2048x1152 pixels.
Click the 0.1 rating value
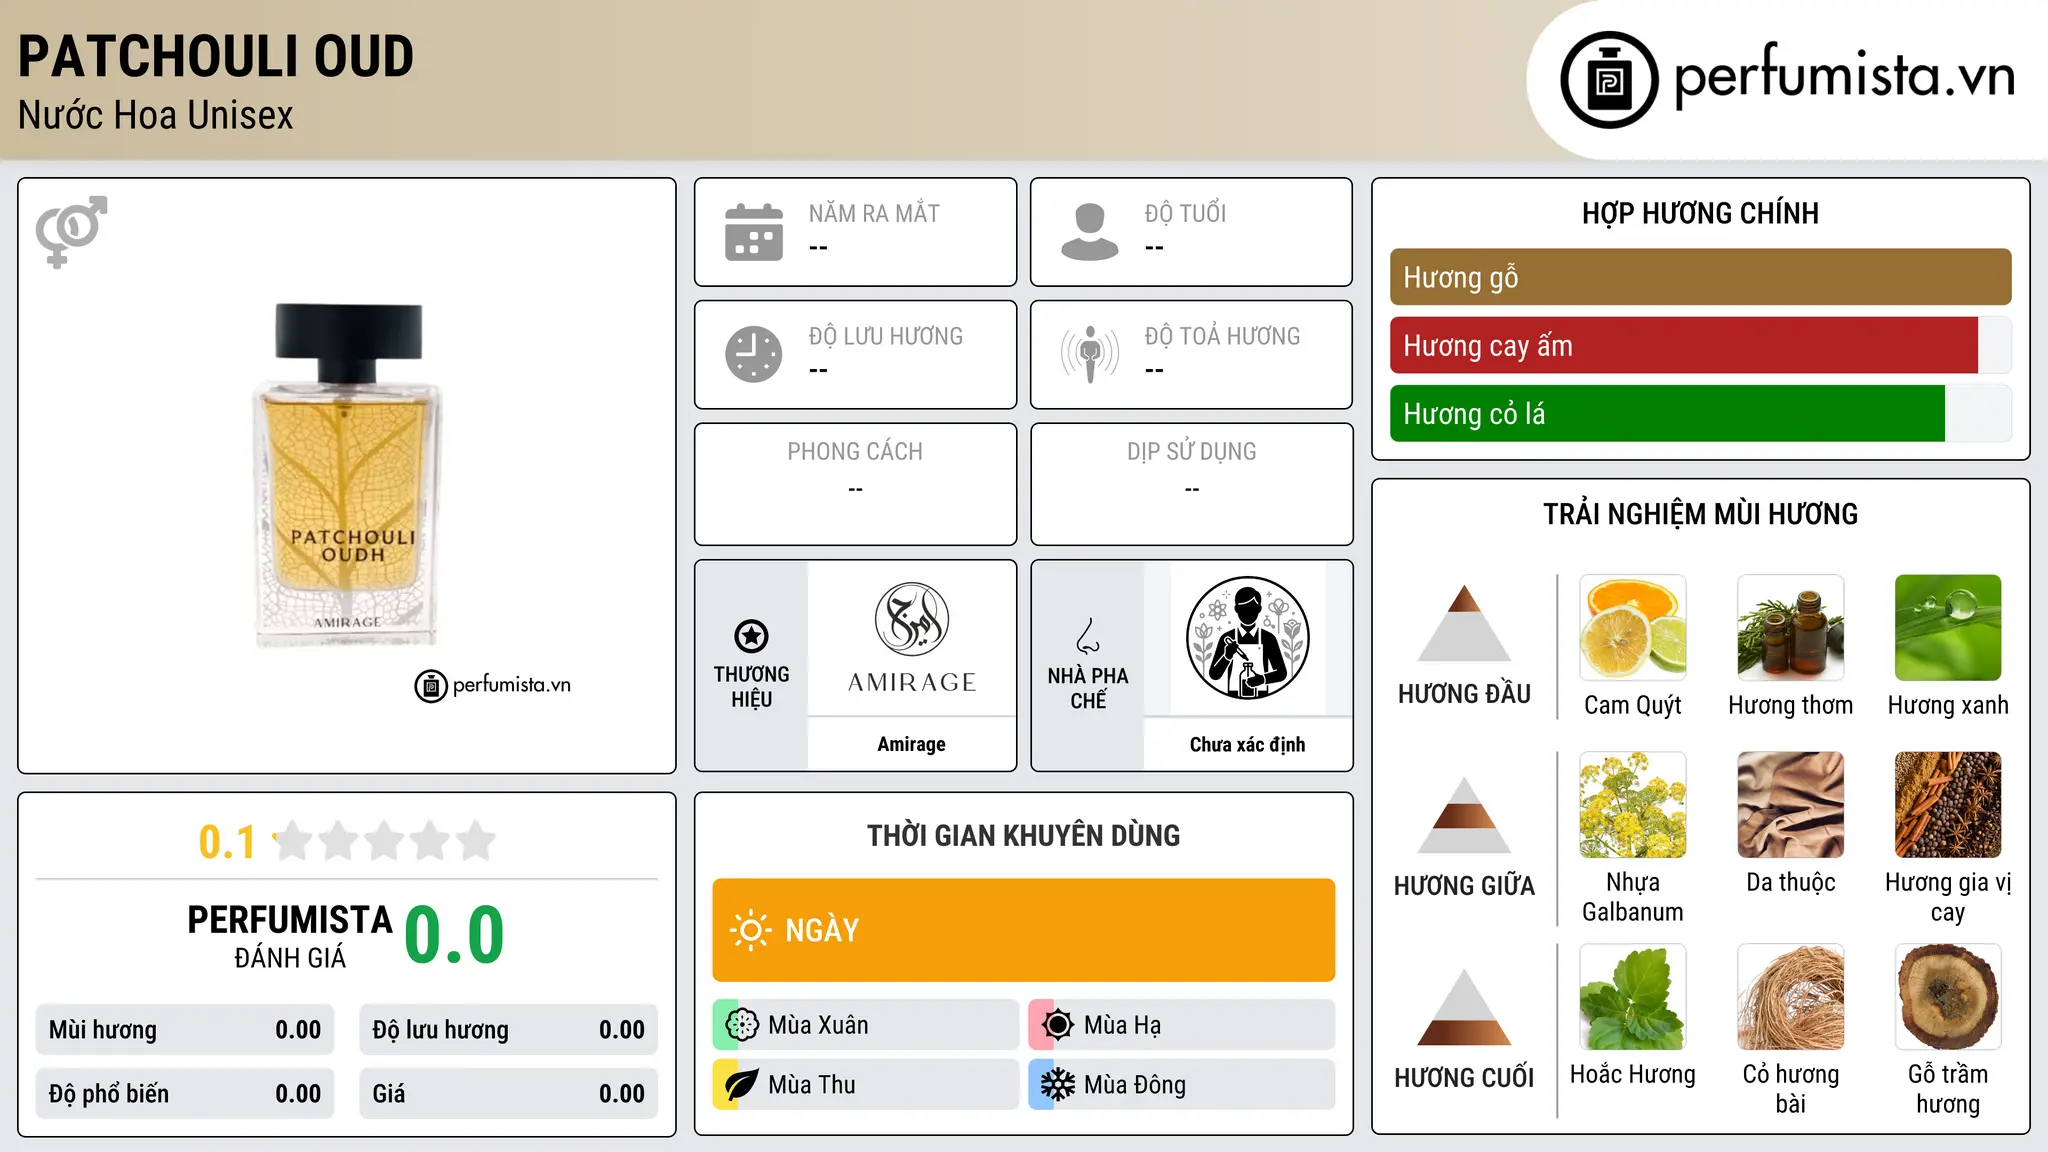[227, 842]
